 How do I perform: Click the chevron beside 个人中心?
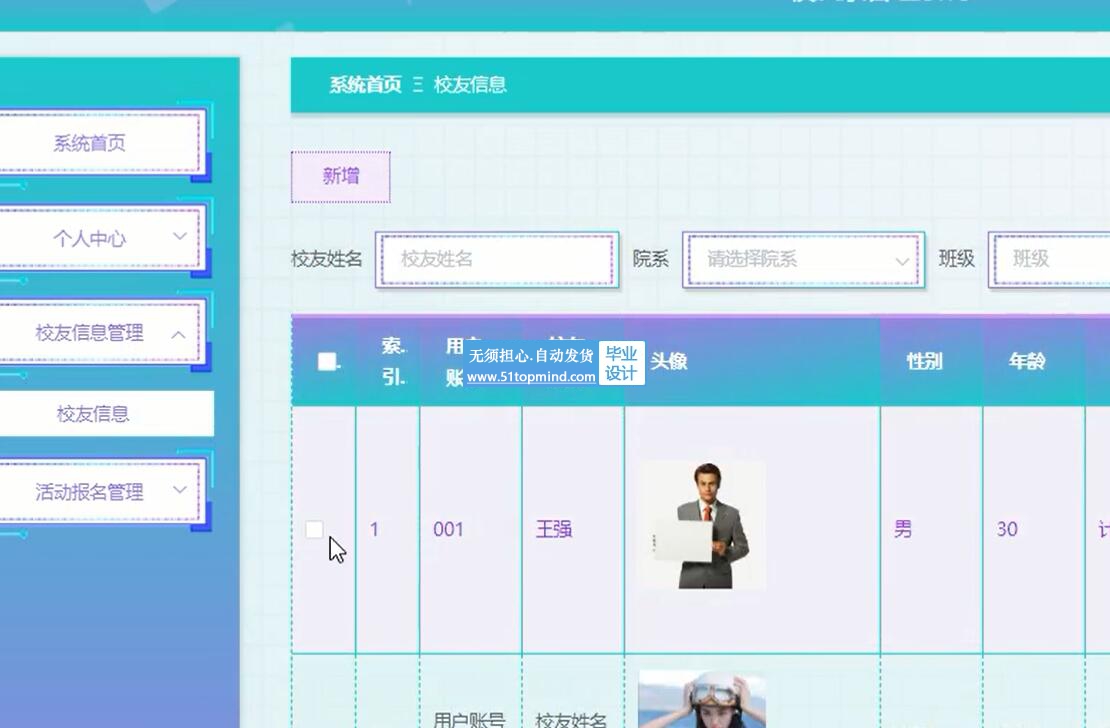click(180, 237)
